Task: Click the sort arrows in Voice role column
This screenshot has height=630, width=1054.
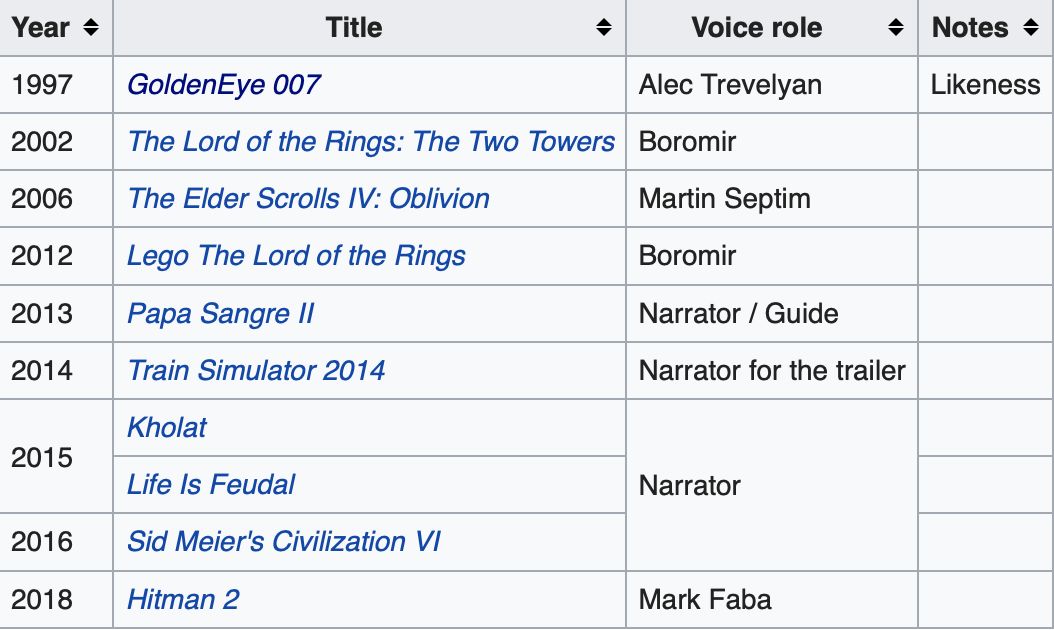Action: [x=895, y=28]
